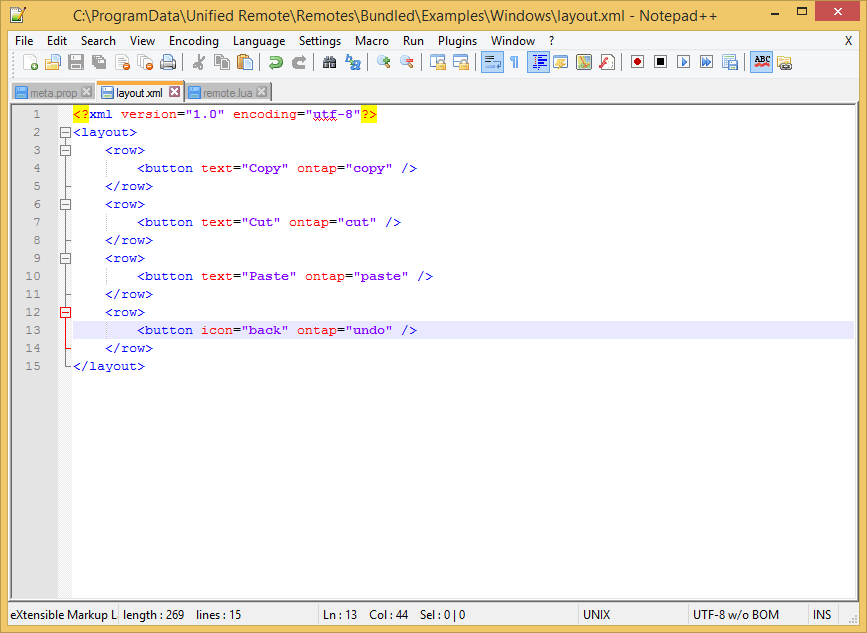Screen dimensions: 867x633
Task: Toggle synchronize horizontal scrolling icon
Action: (x=460, y=62)
